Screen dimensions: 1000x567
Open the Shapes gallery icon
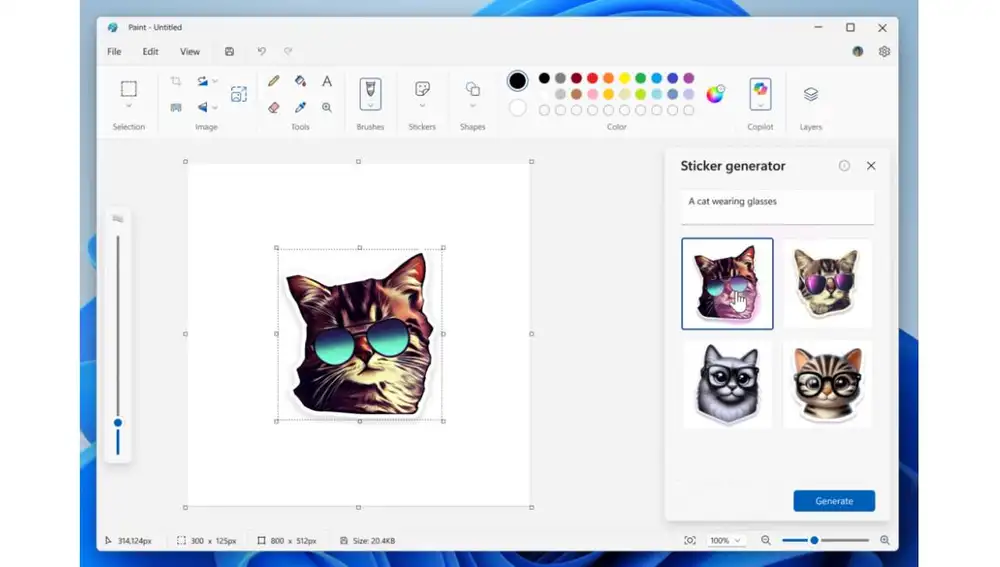(473, 89)
